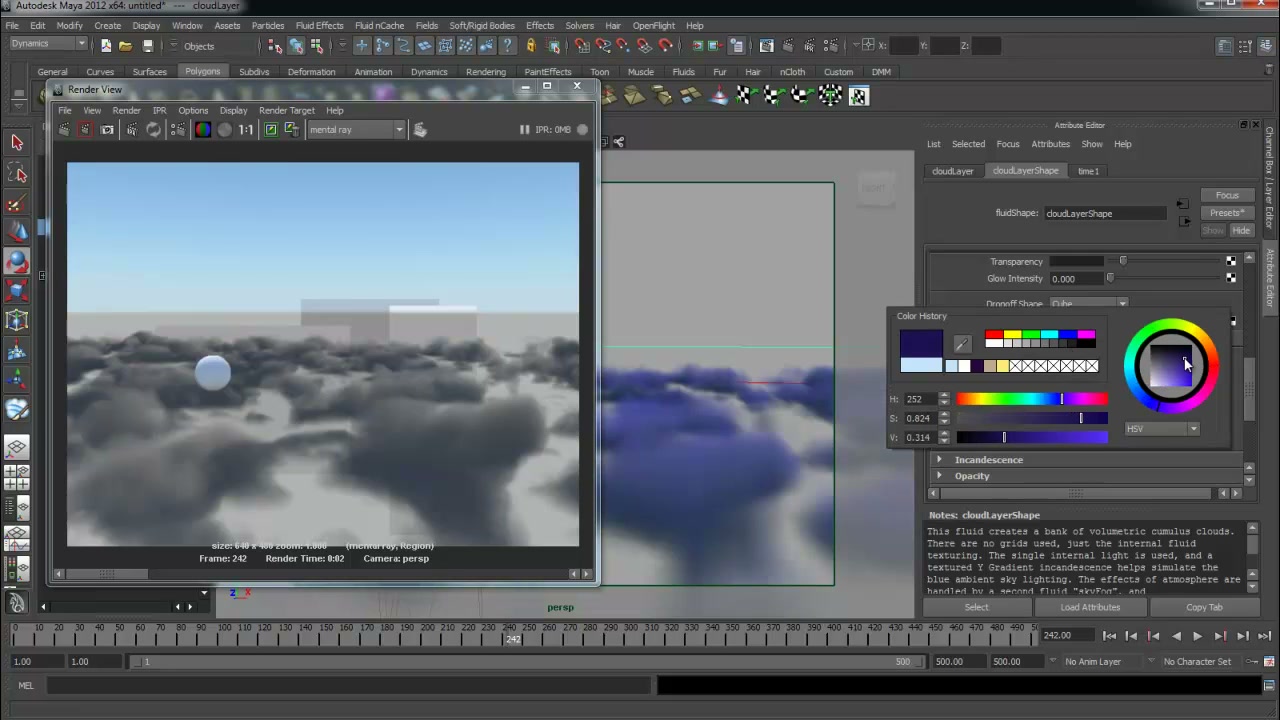Switch to the Rendering shelf tab
The width and height of the screenshot is (1280, 720).
point(486,72)
